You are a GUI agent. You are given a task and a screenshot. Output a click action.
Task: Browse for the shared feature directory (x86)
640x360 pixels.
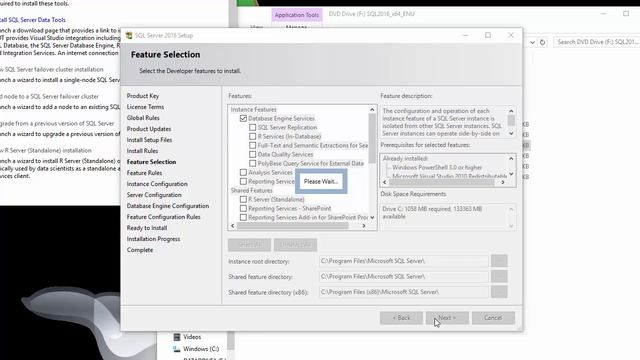click(x=499, y=292)
